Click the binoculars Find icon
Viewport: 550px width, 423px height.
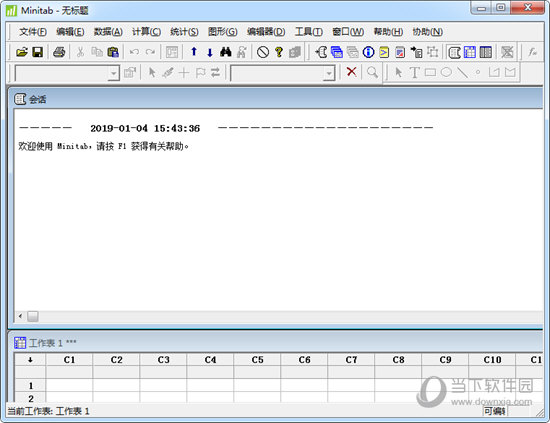pos(226,52)
